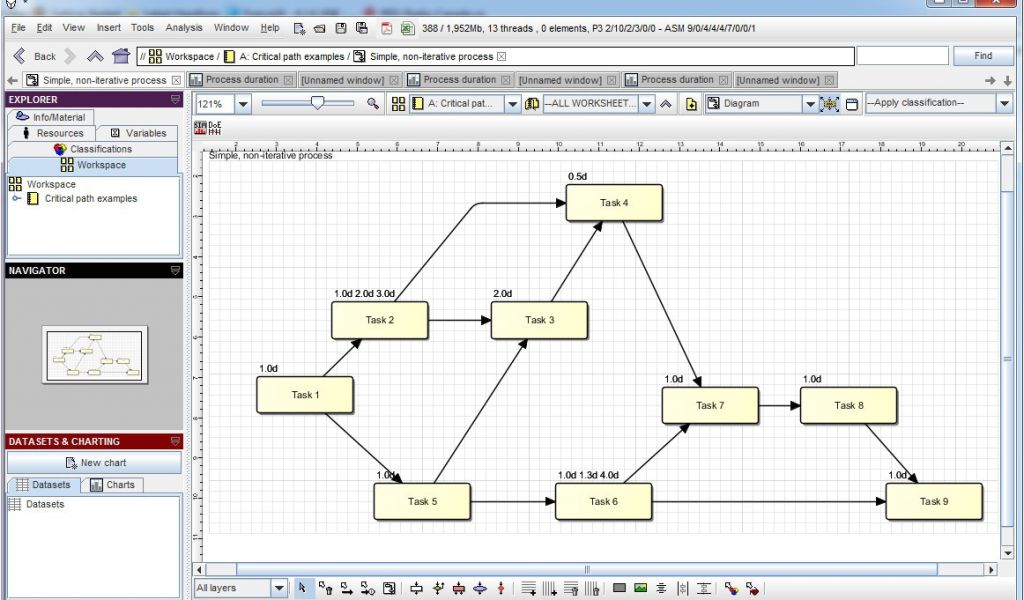Collapse the Navigator panel using its header icon
1024x600 pixels.
[x=175, y=271]
